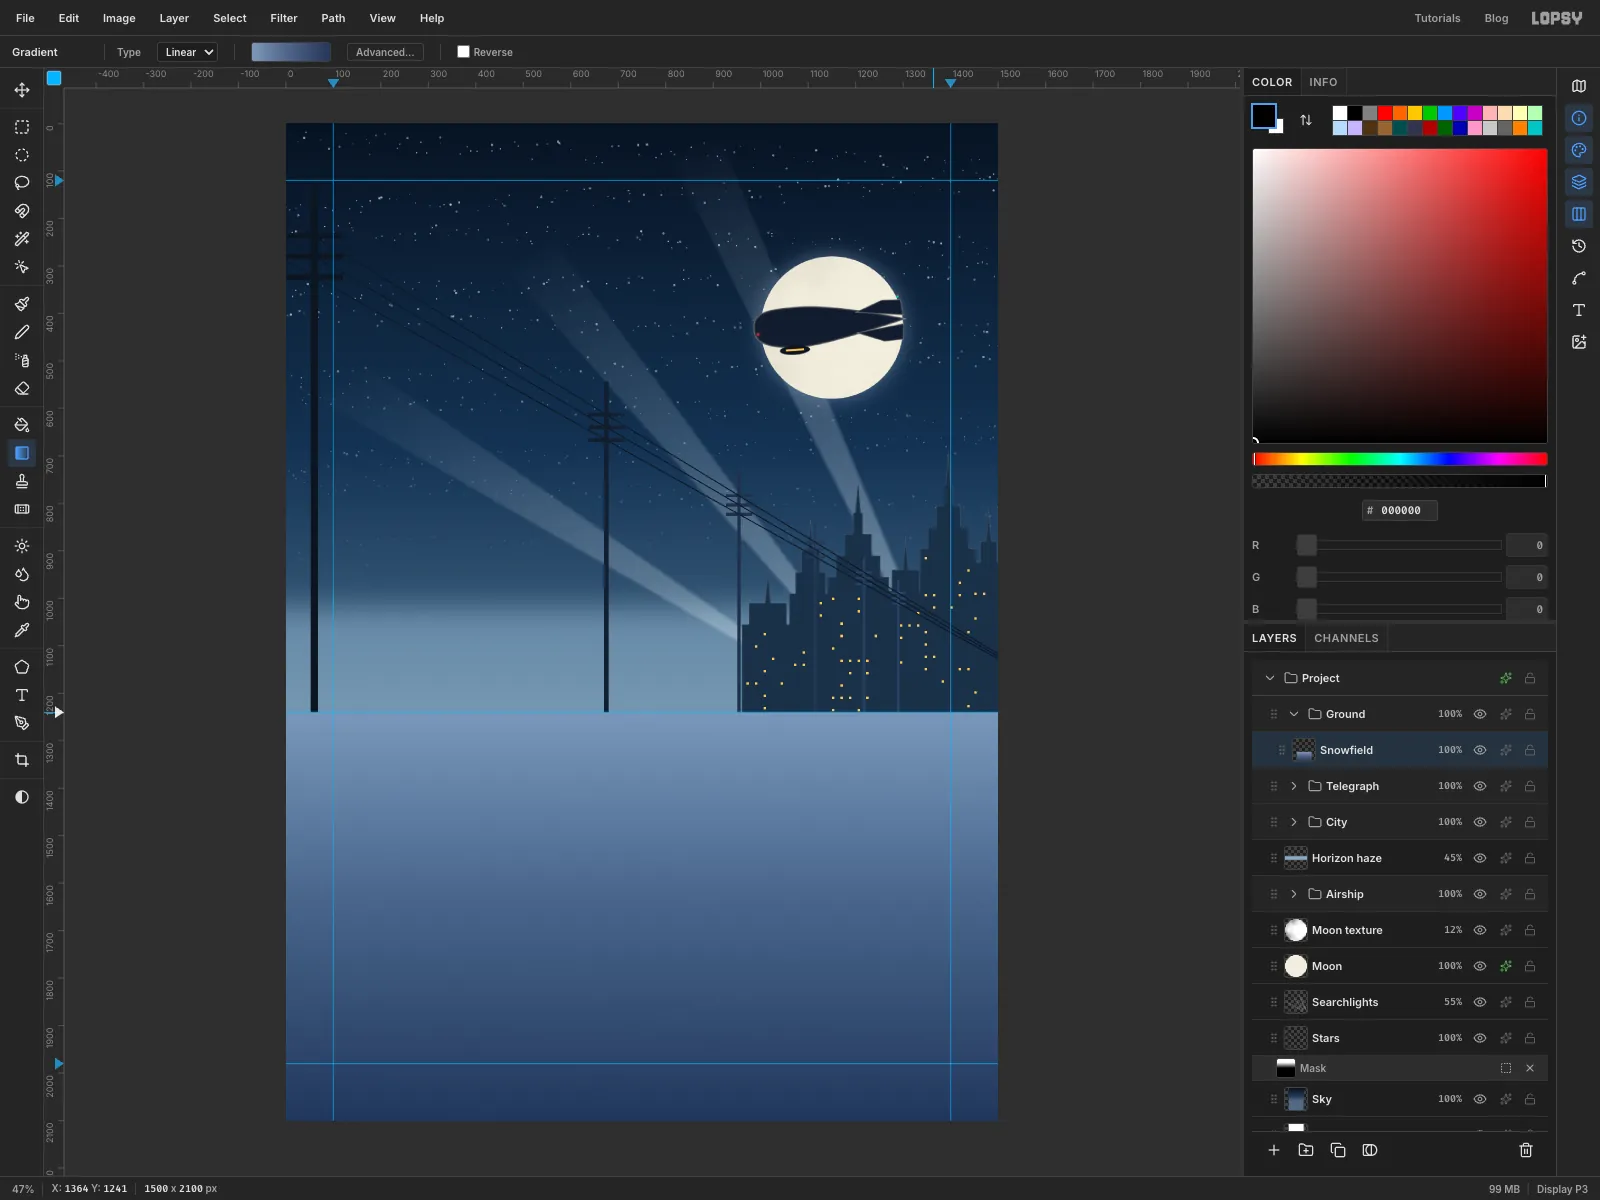Open the History panel icon
Image resolution: width=1600 pixels, height=1200 pixels.
point(1579,246)
